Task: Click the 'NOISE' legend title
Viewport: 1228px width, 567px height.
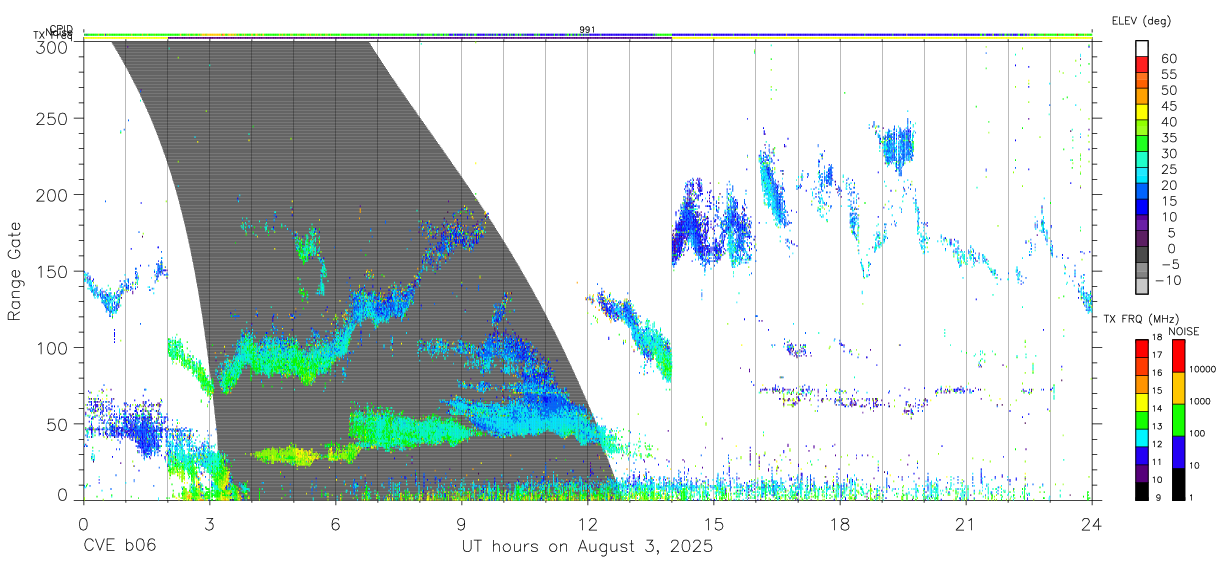Action: click(1183, 330)
